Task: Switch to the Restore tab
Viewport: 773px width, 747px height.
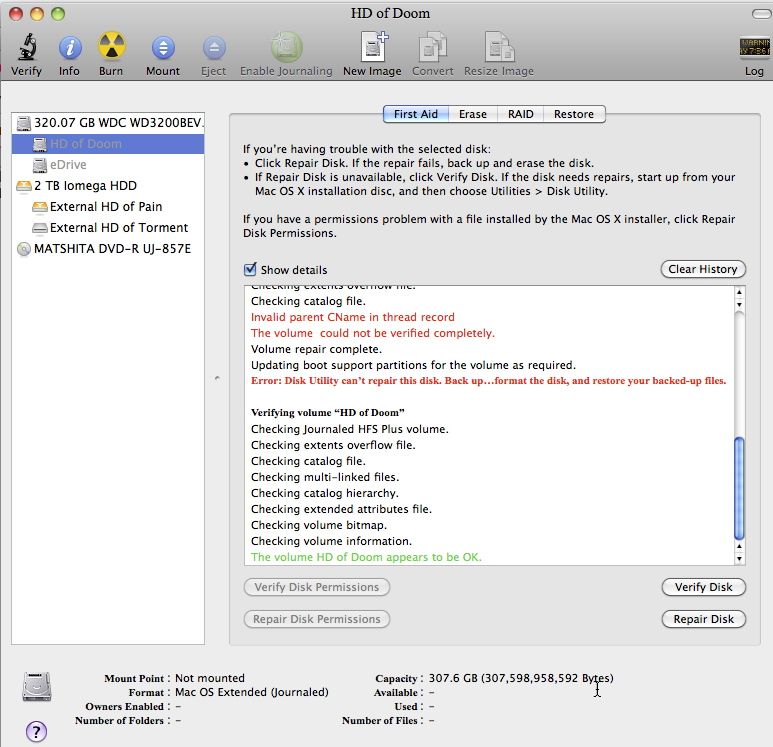Action: tap(574, 114)
